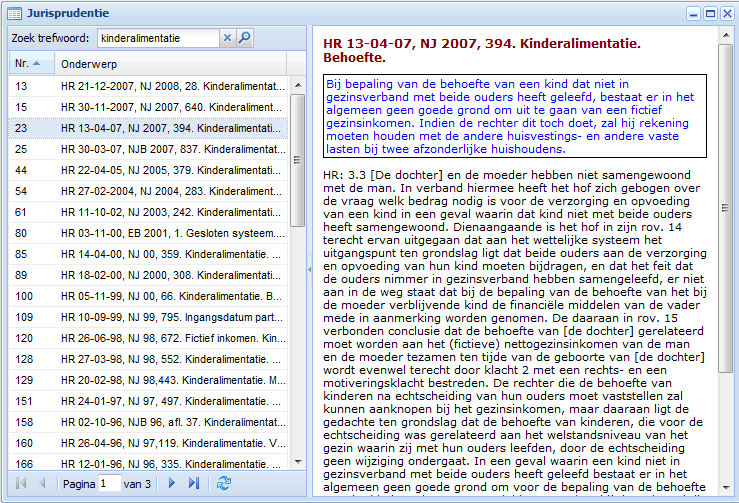Viewport: 739px width, 503px height.
Task: Select row 129 HR 20-02-98
Action: tap(148, 380)
